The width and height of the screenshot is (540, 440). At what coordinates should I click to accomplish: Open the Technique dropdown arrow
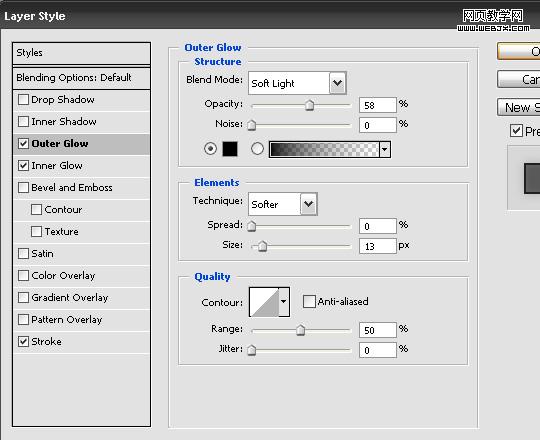pos(309,204)
